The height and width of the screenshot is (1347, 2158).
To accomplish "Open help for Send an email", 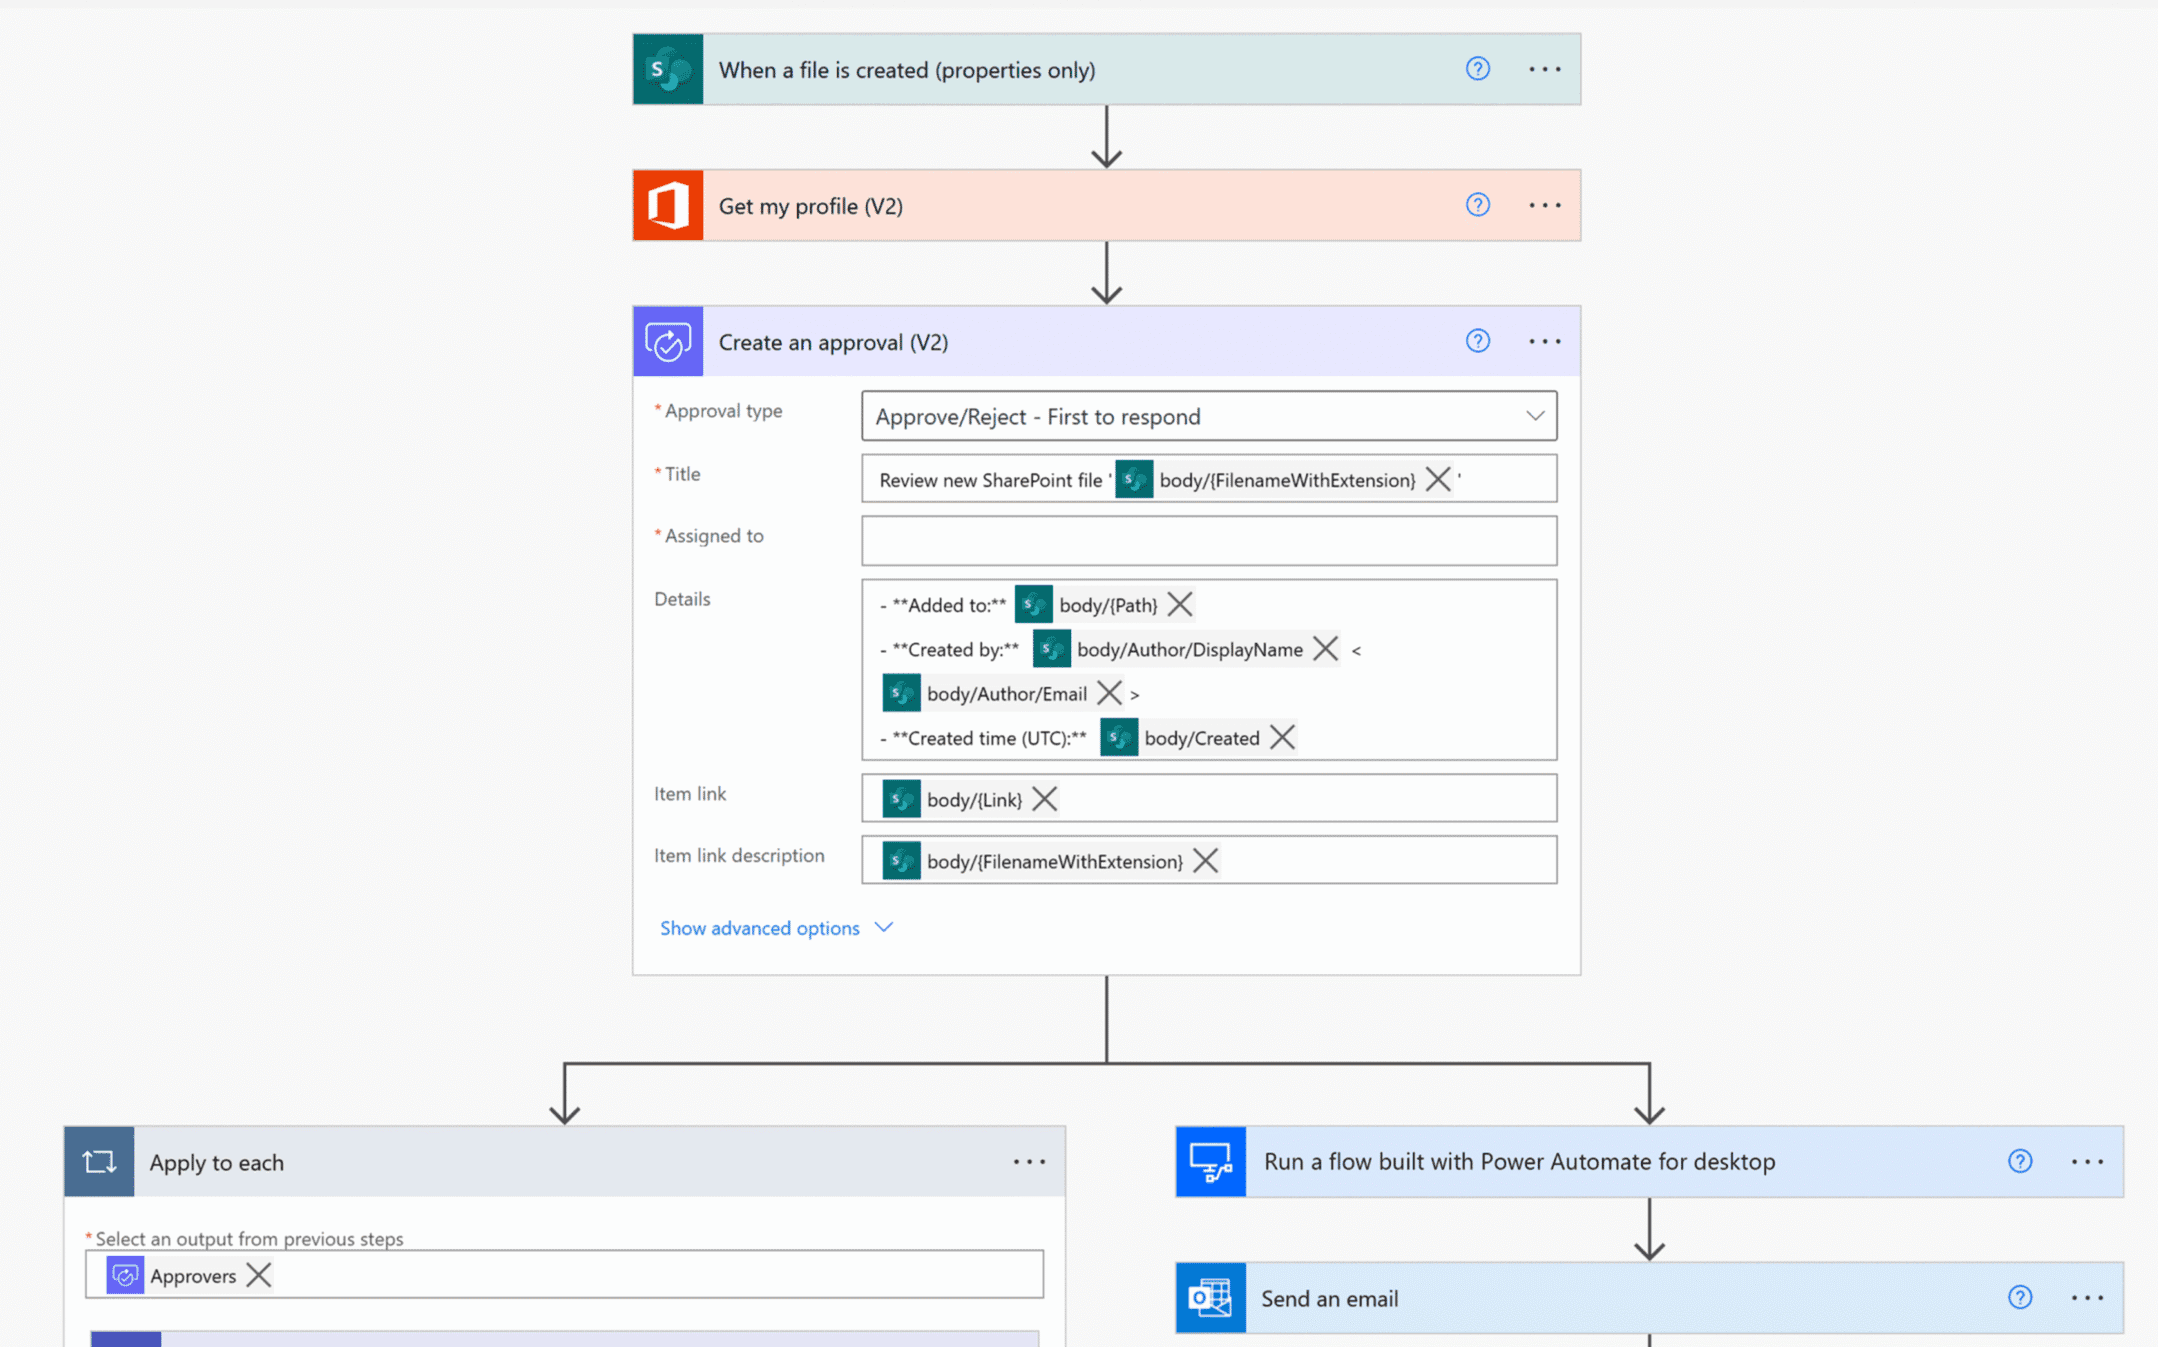I will [x=2019, y=1297].
